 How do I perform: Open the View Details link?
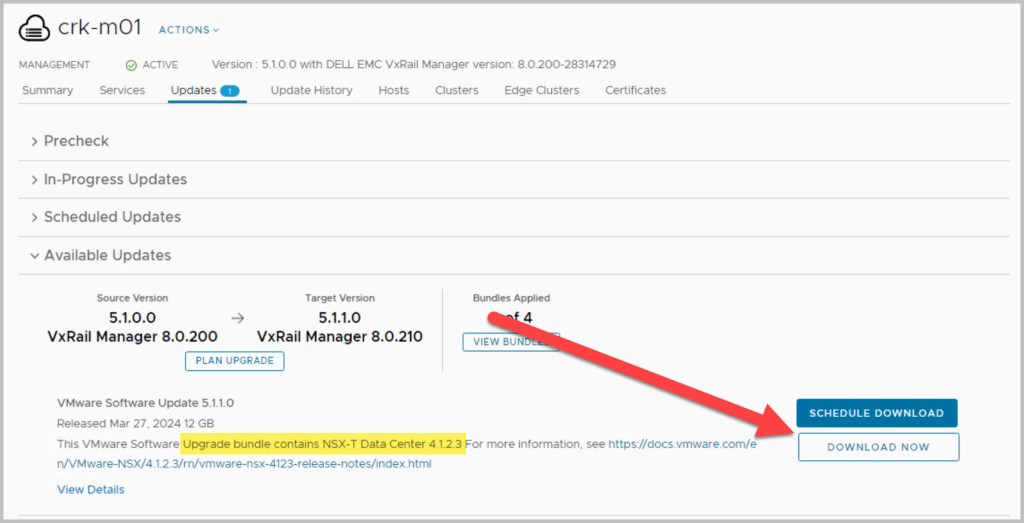pos(91,490)
